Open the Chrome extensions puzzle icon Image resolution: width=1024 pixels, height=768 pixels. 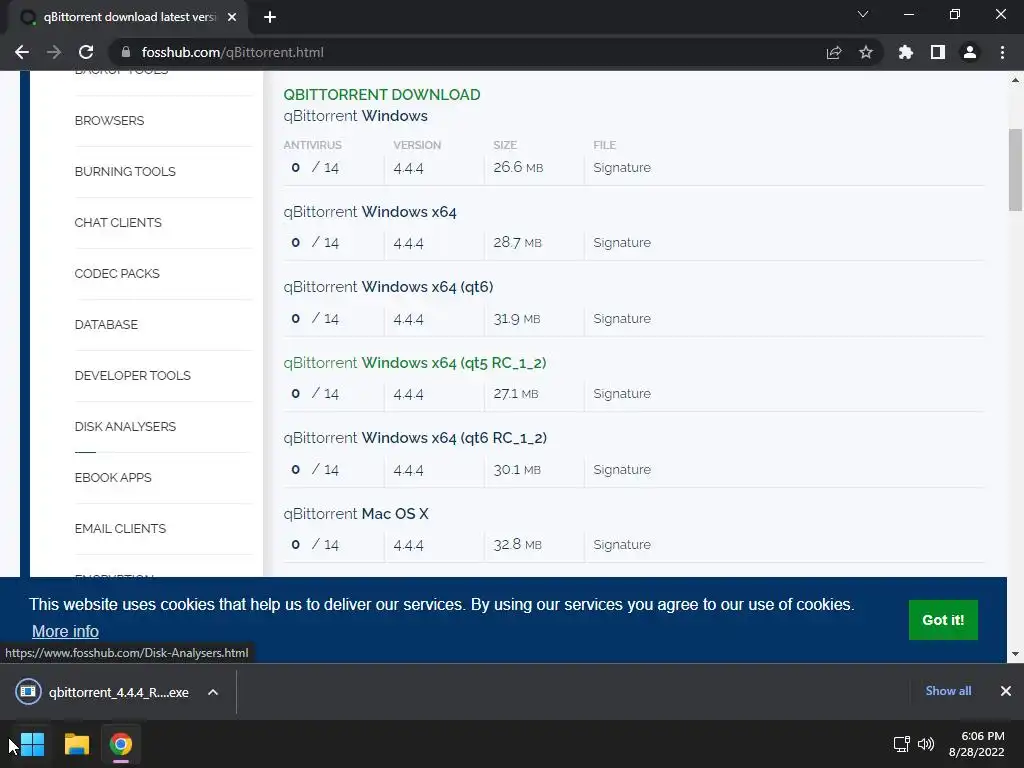coord(905,52)
